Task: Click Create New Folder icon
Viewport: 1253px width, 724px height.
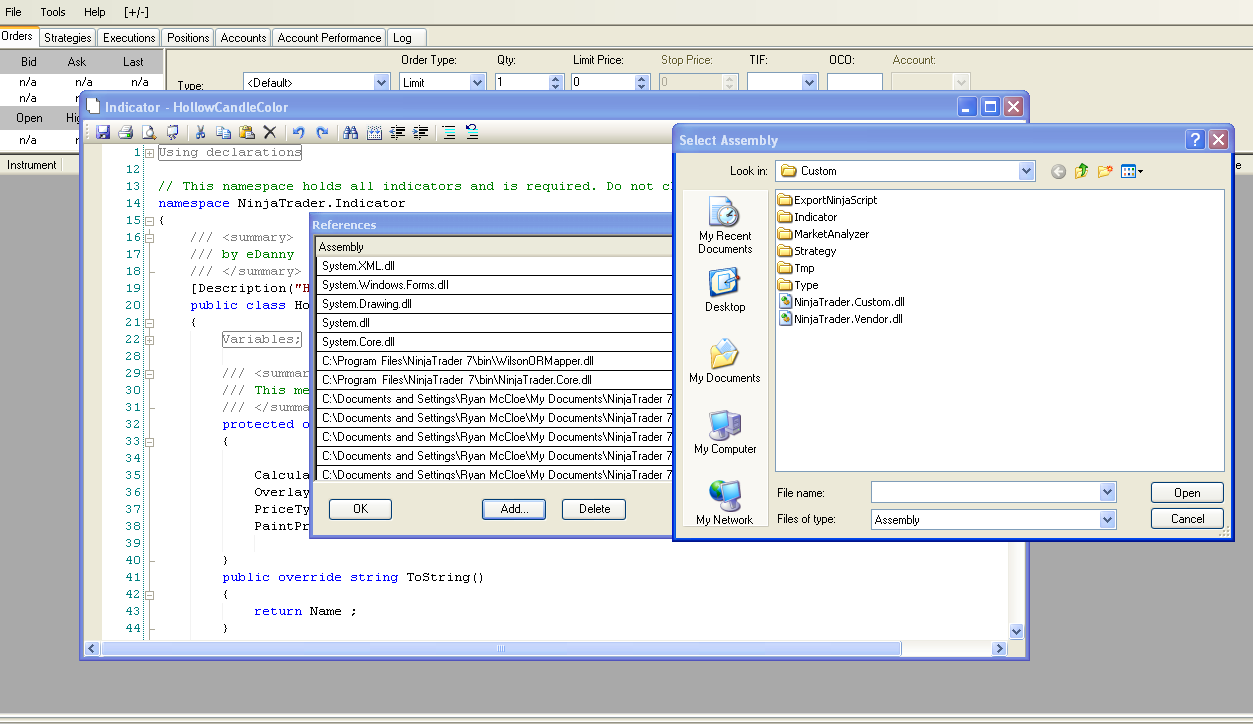Action: (1105, 171)
